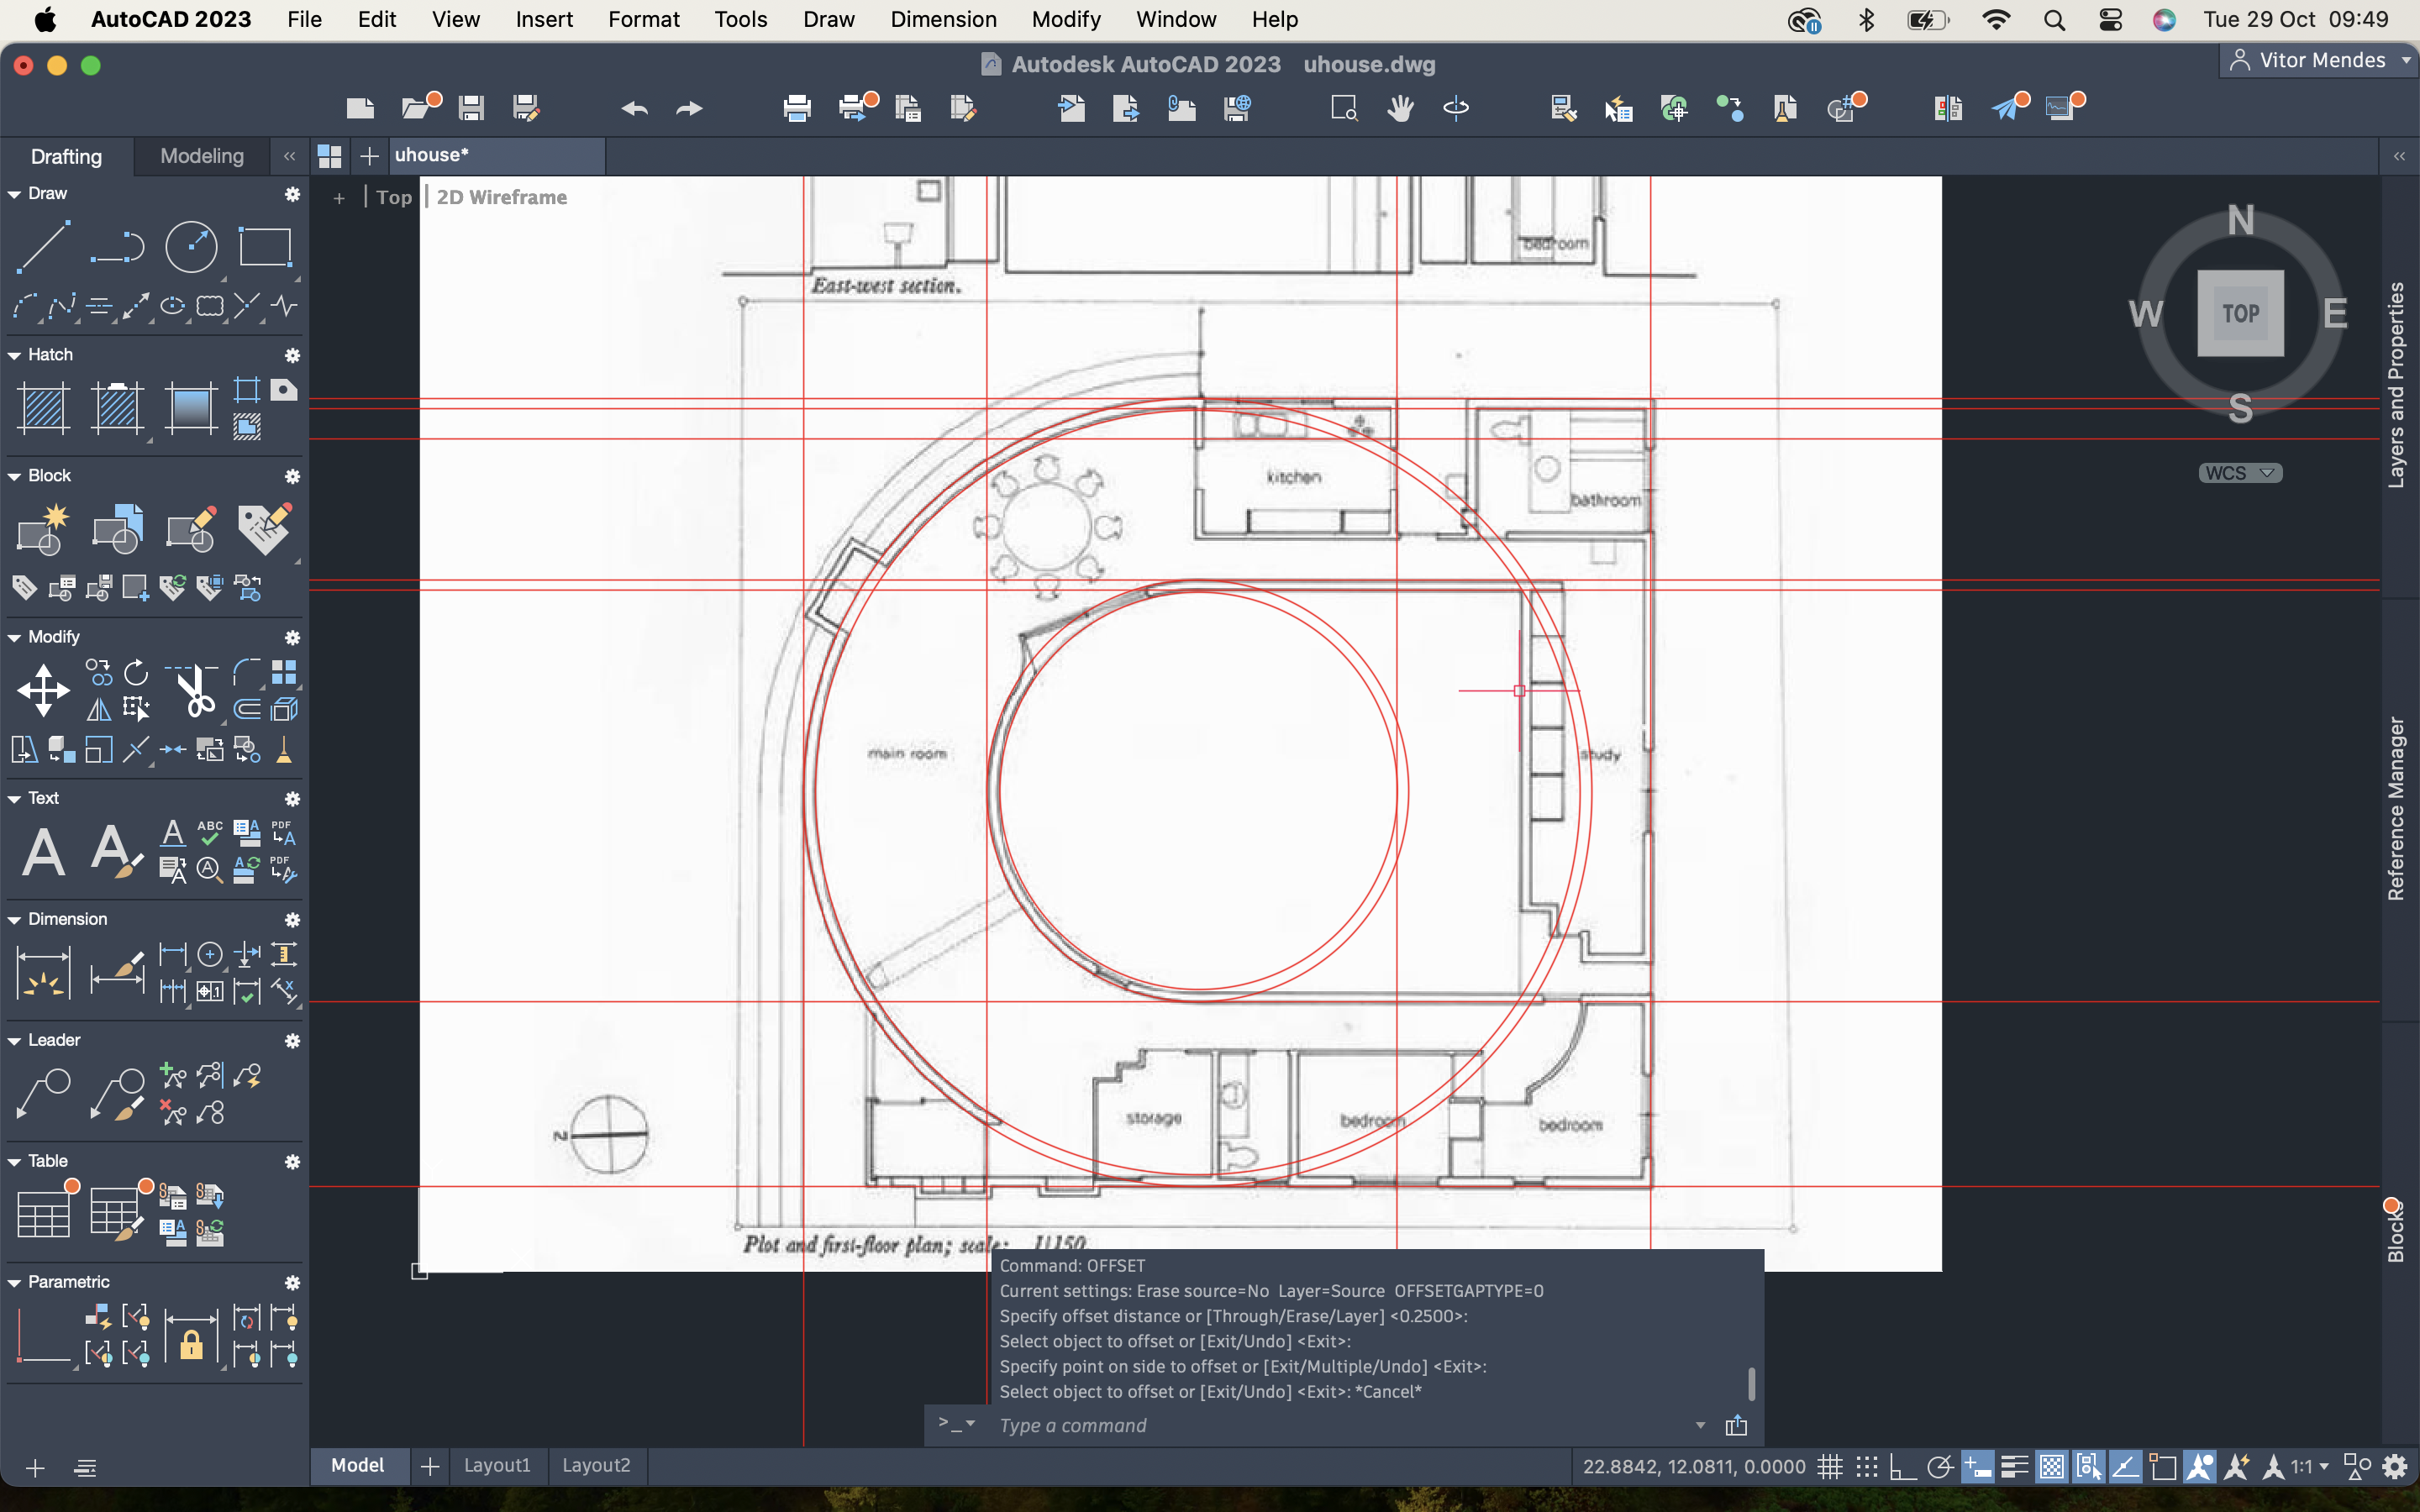
Task: Collapse the Hatch panel
Action: point(14,355)
